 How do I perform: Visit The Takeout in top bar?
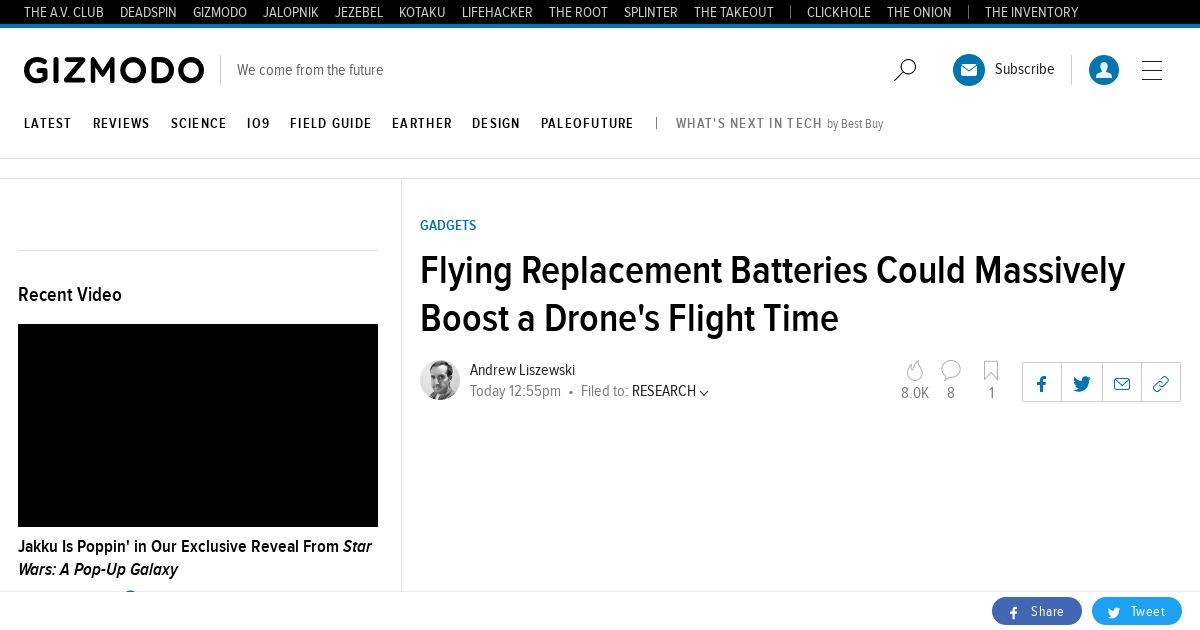click(734, 12)
